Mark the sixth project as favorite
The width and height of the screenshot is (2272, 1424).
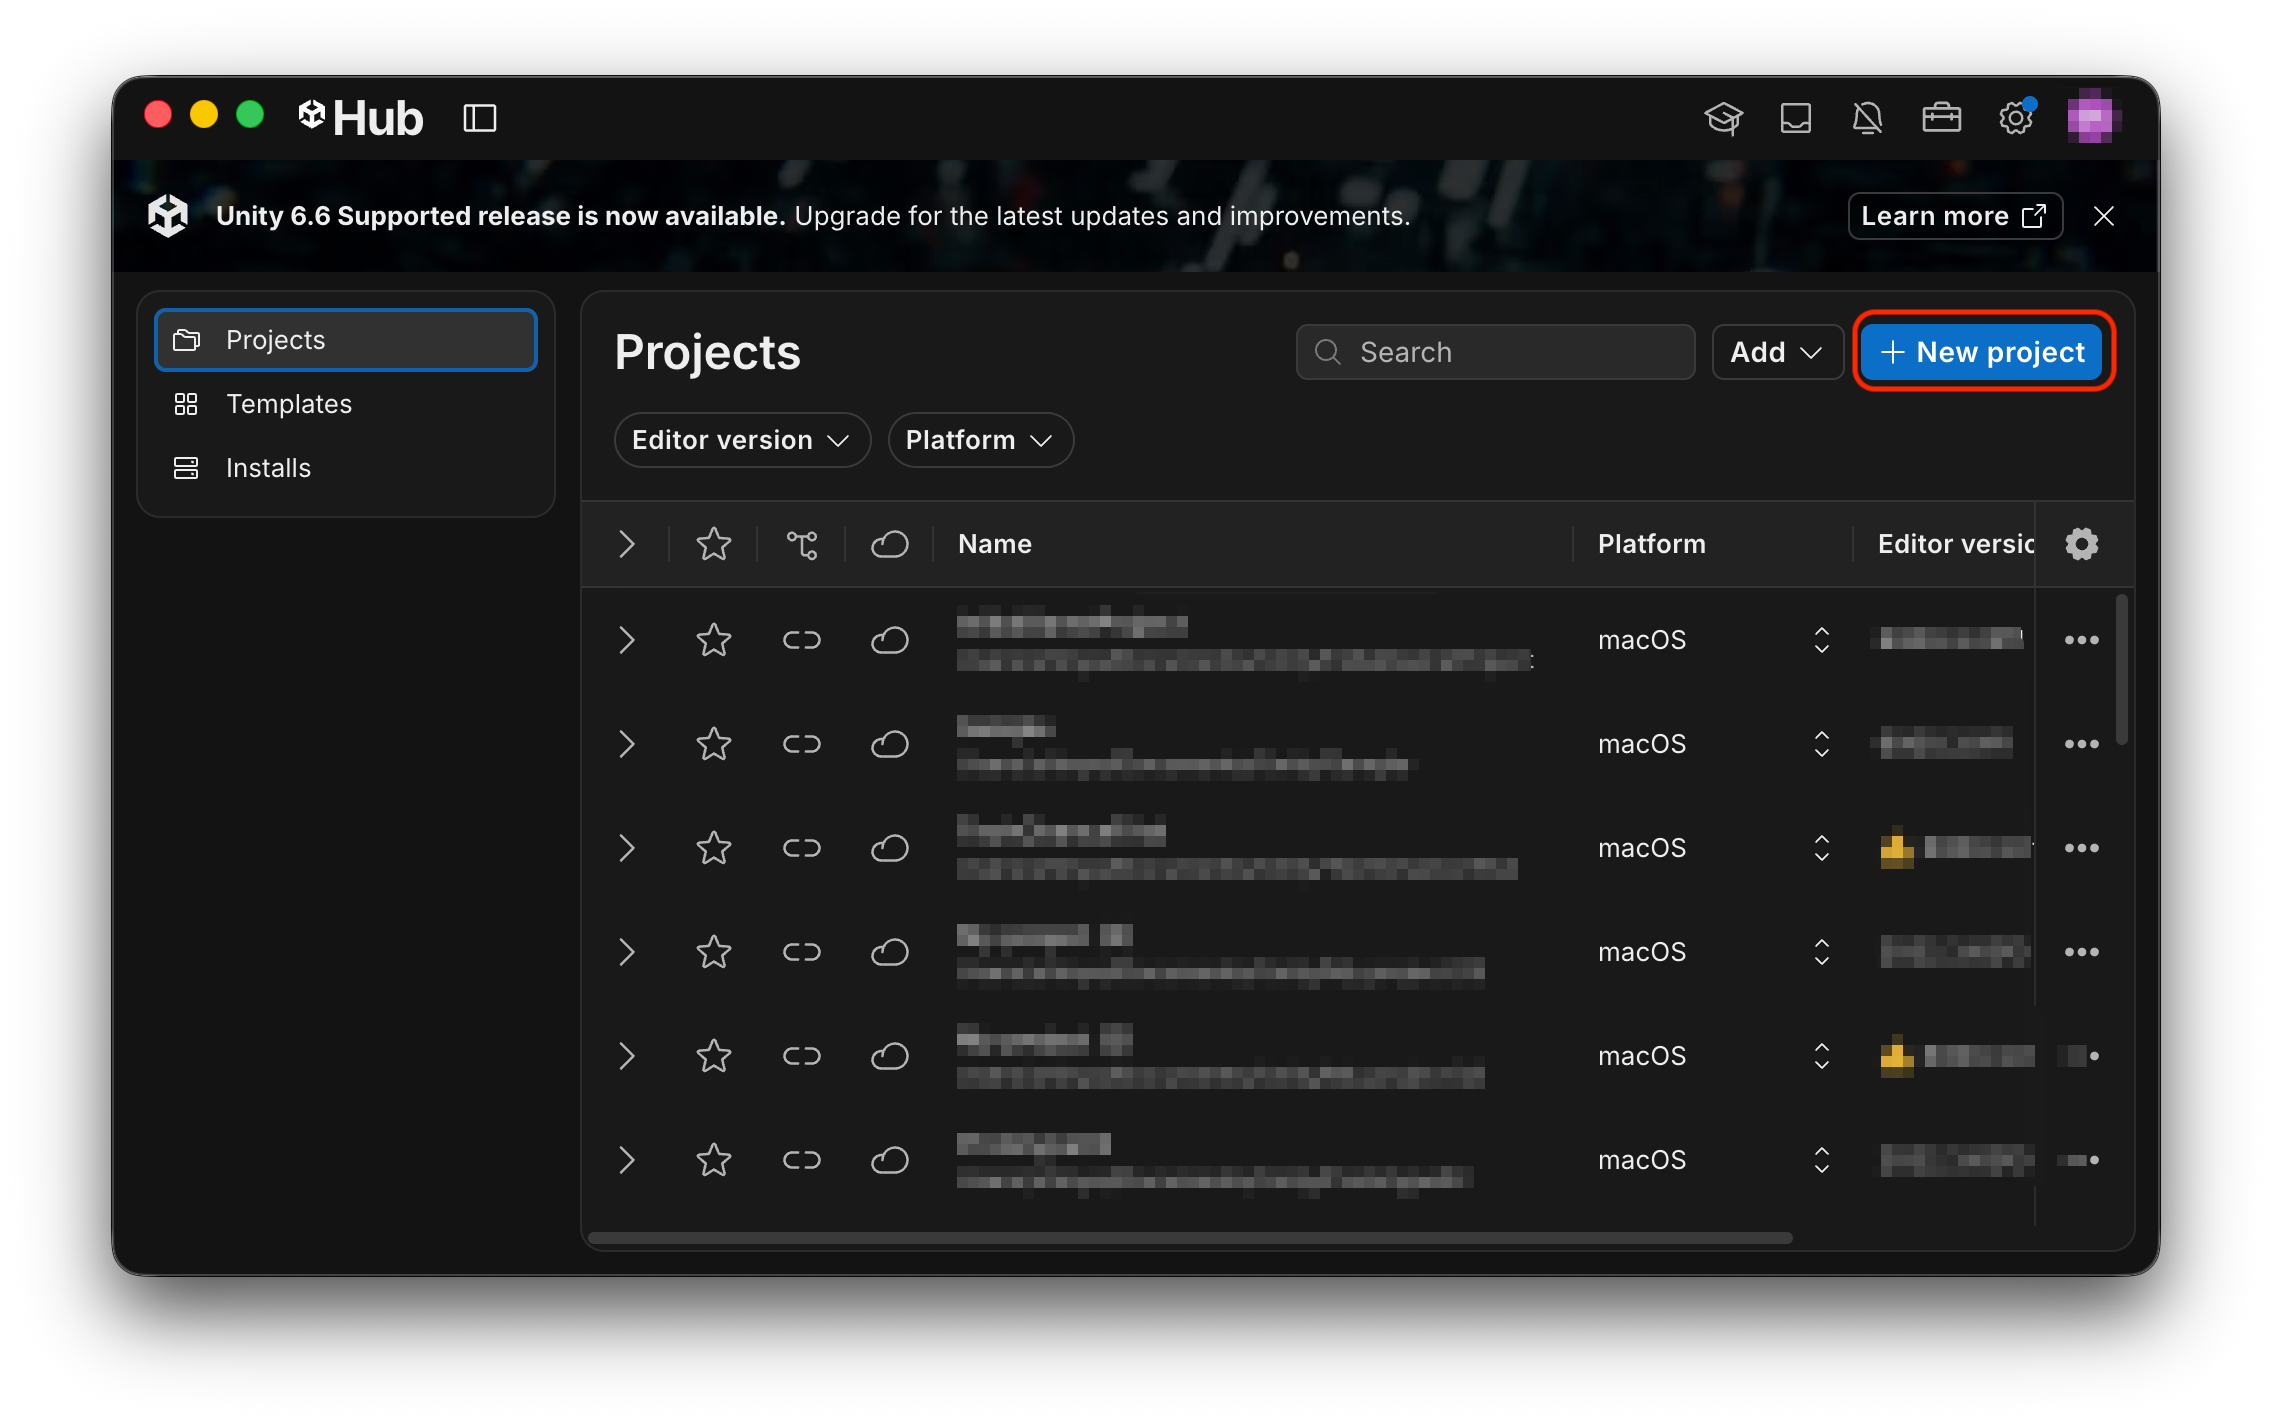click(x=714, y=1160)
